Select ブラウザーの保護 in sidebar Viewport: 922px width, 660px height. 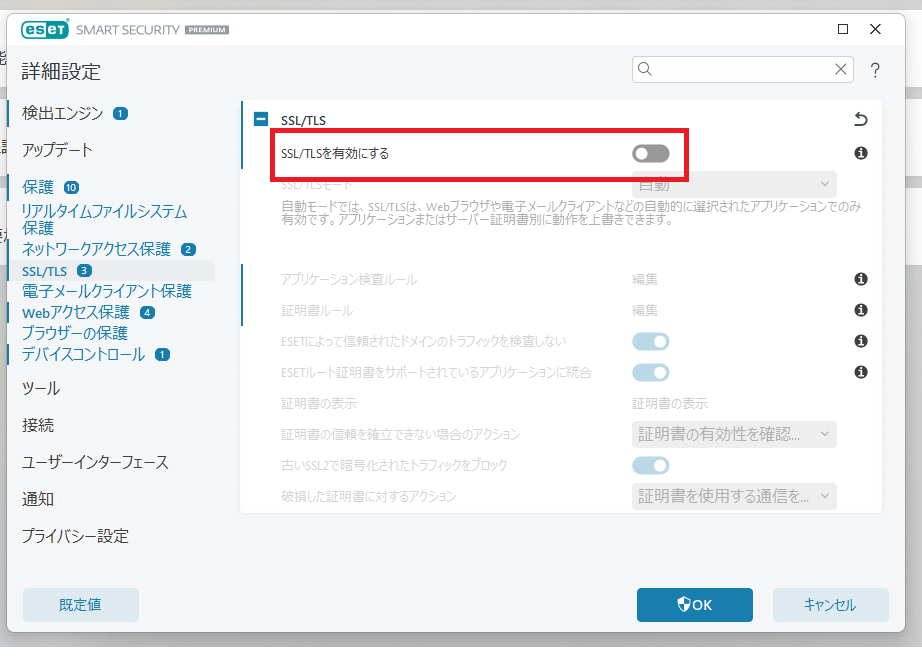pos(75,333)
